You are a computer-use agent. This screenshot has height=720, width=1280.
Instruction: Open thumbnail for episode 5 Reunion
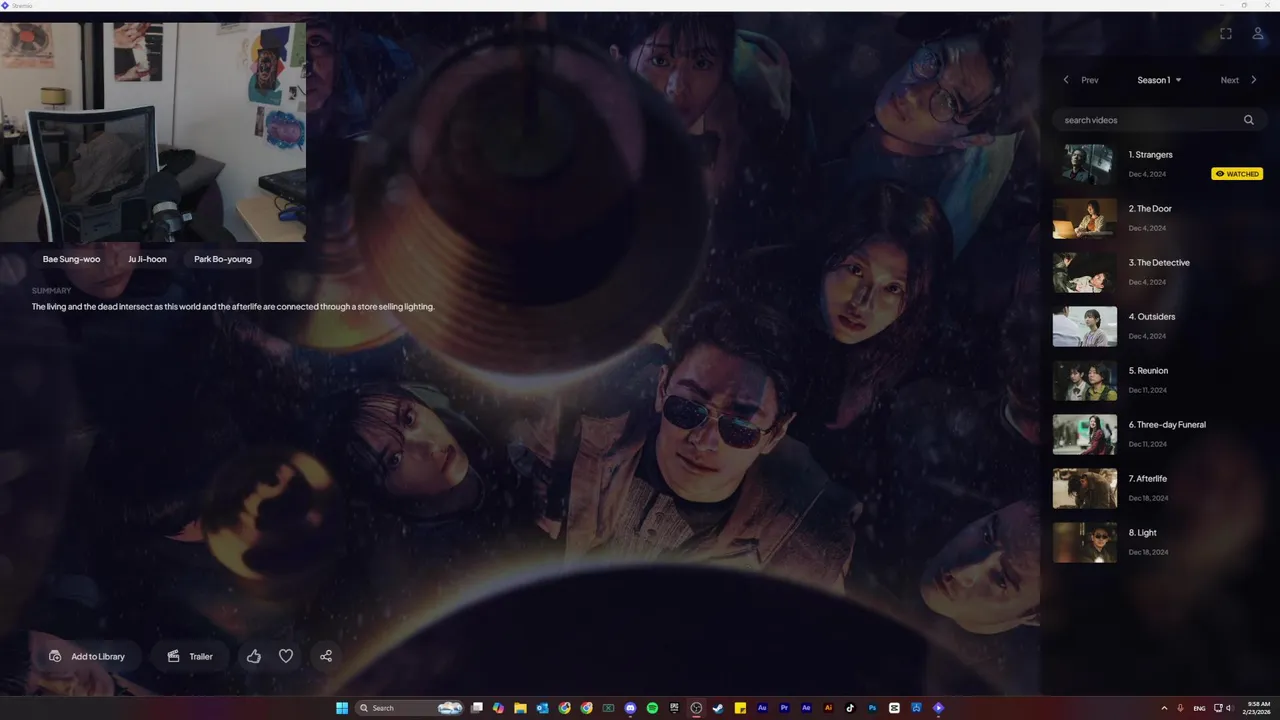click(1085, 380)
